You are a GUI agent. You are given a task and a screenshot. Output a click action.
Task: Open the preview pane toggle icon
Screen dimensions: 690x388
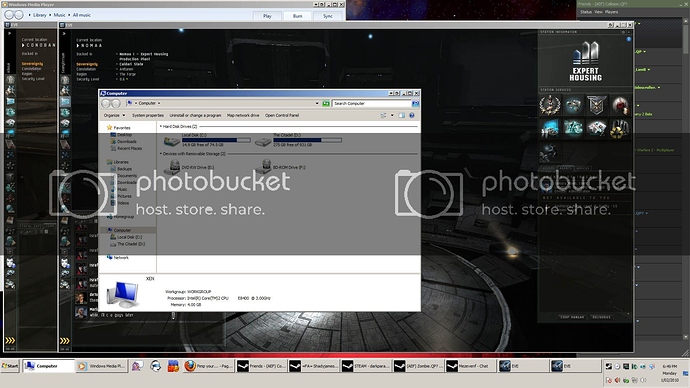(402, 115)
